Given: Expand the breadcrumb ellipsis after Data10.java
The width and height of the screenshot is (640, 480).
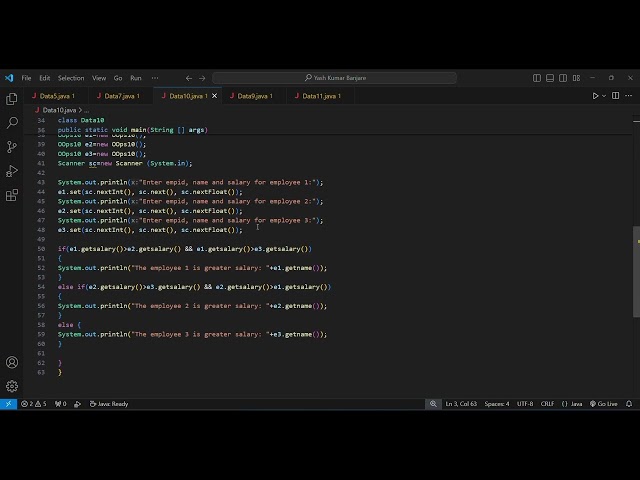Looking at the screenshot, I should pos(87,110).
